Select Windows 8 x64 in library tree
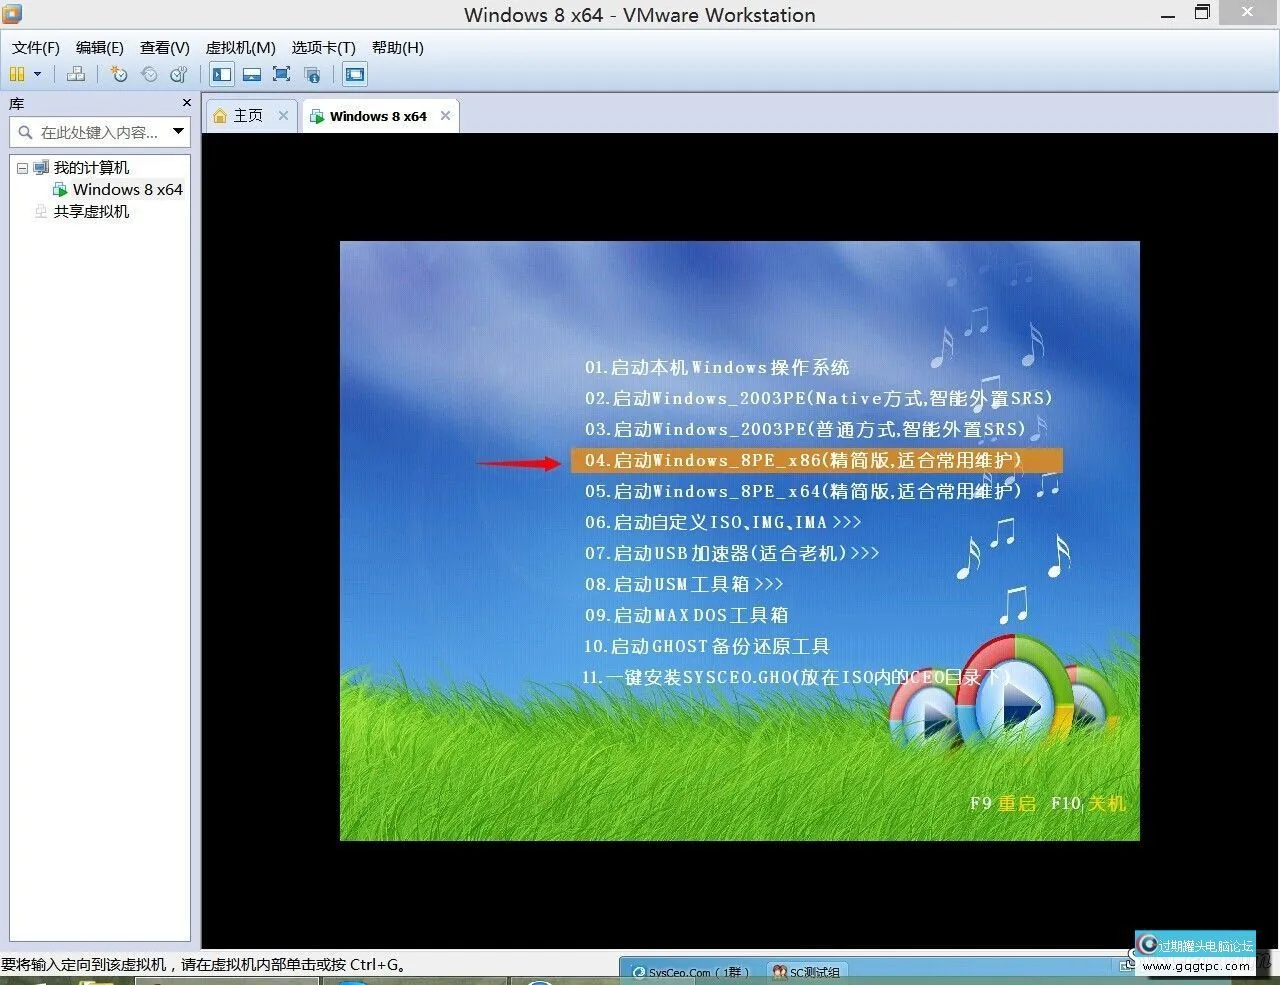 (127, 190)
